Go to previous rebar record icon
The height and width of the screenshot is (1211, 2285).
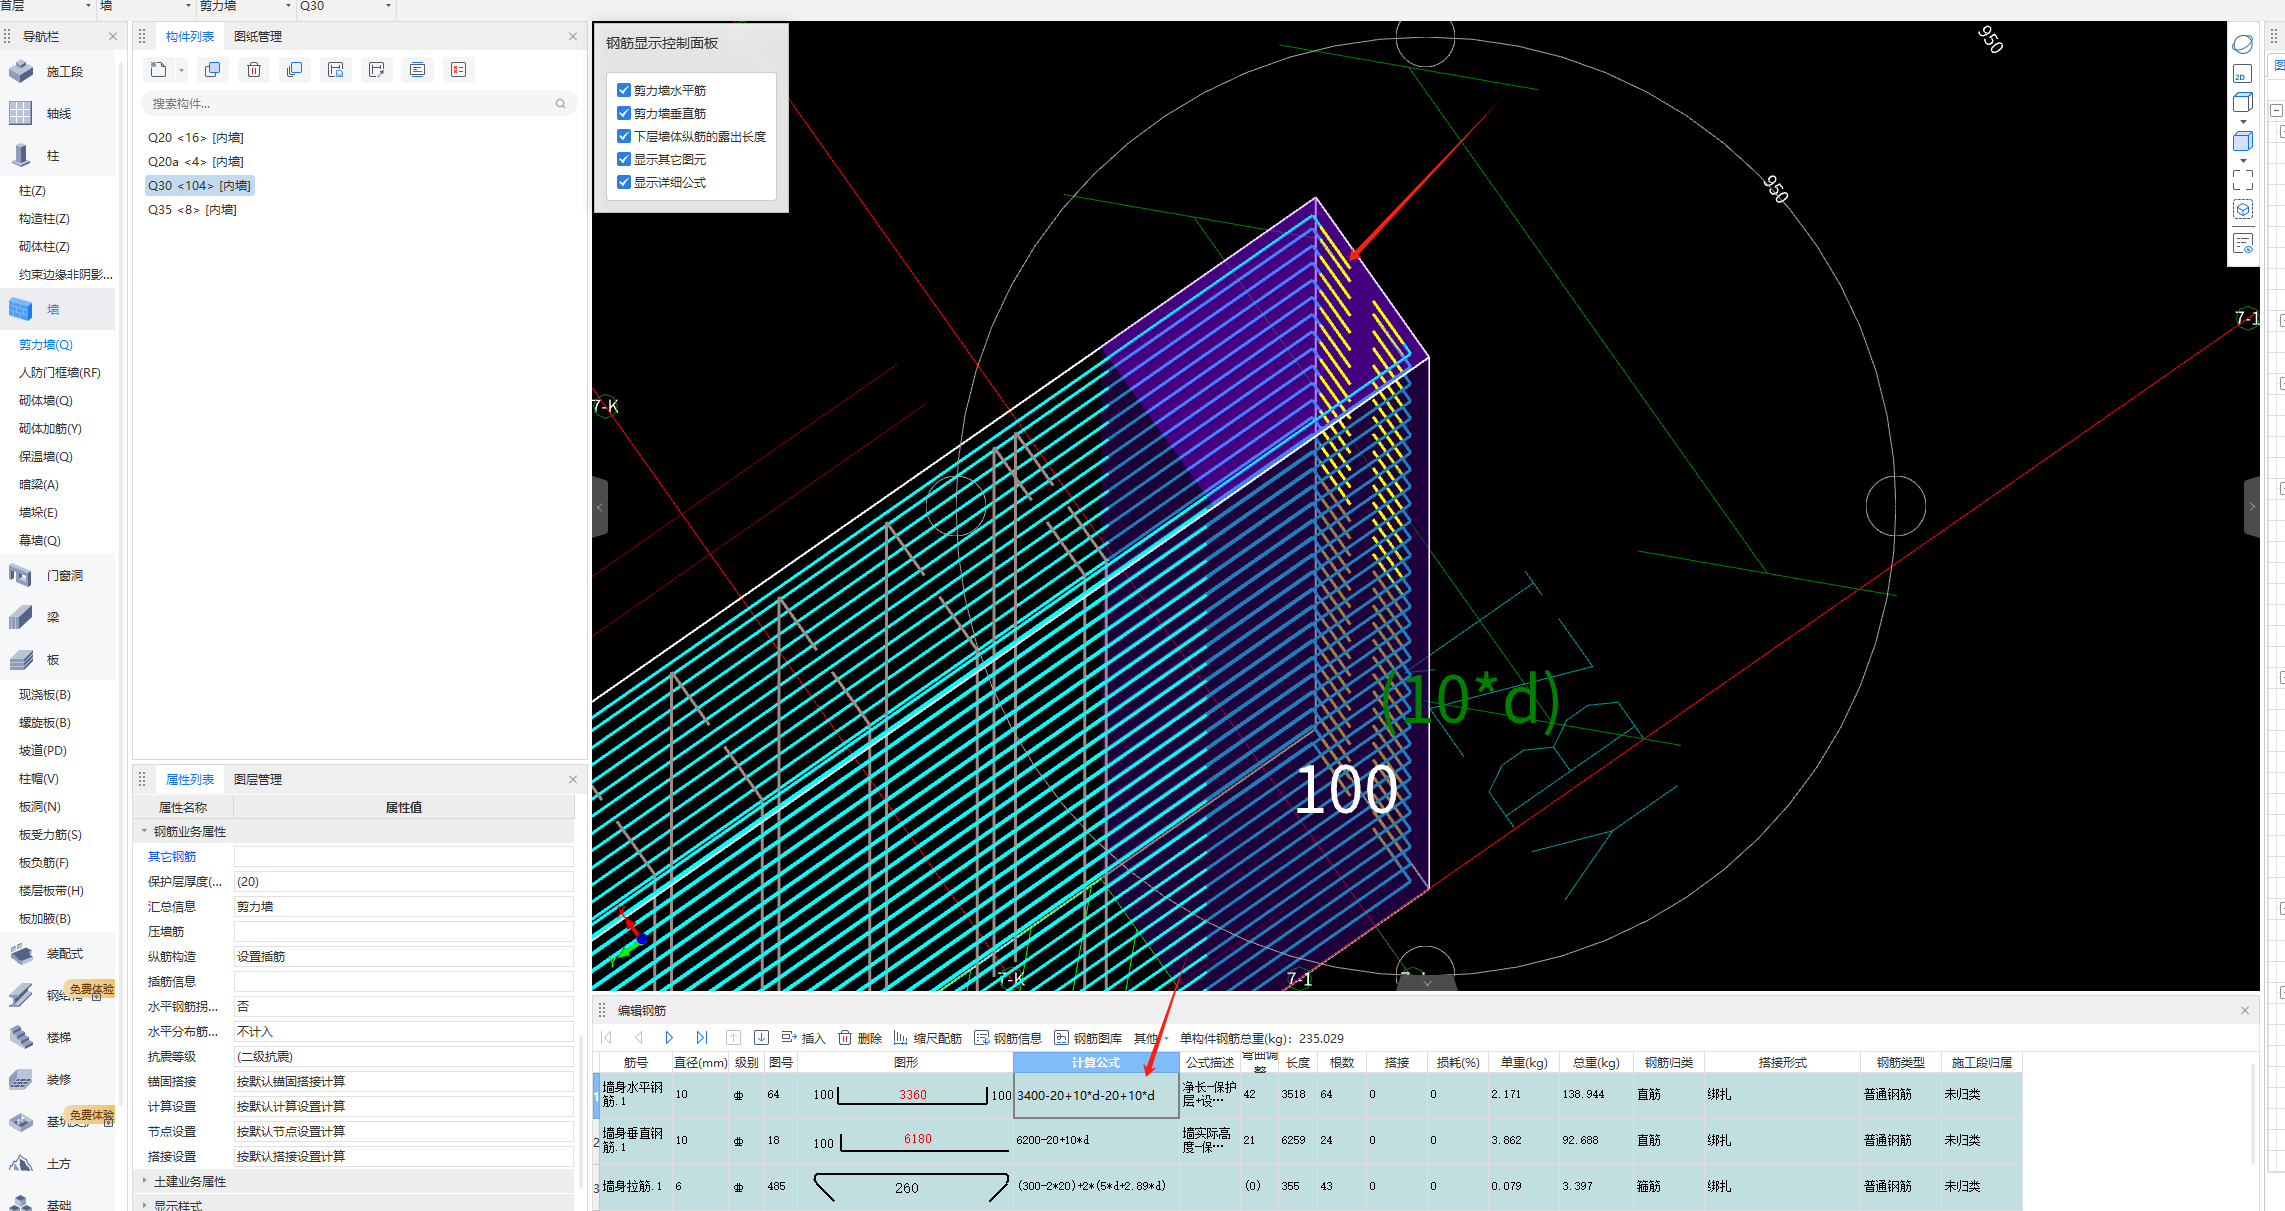(x=638, y=1038)
